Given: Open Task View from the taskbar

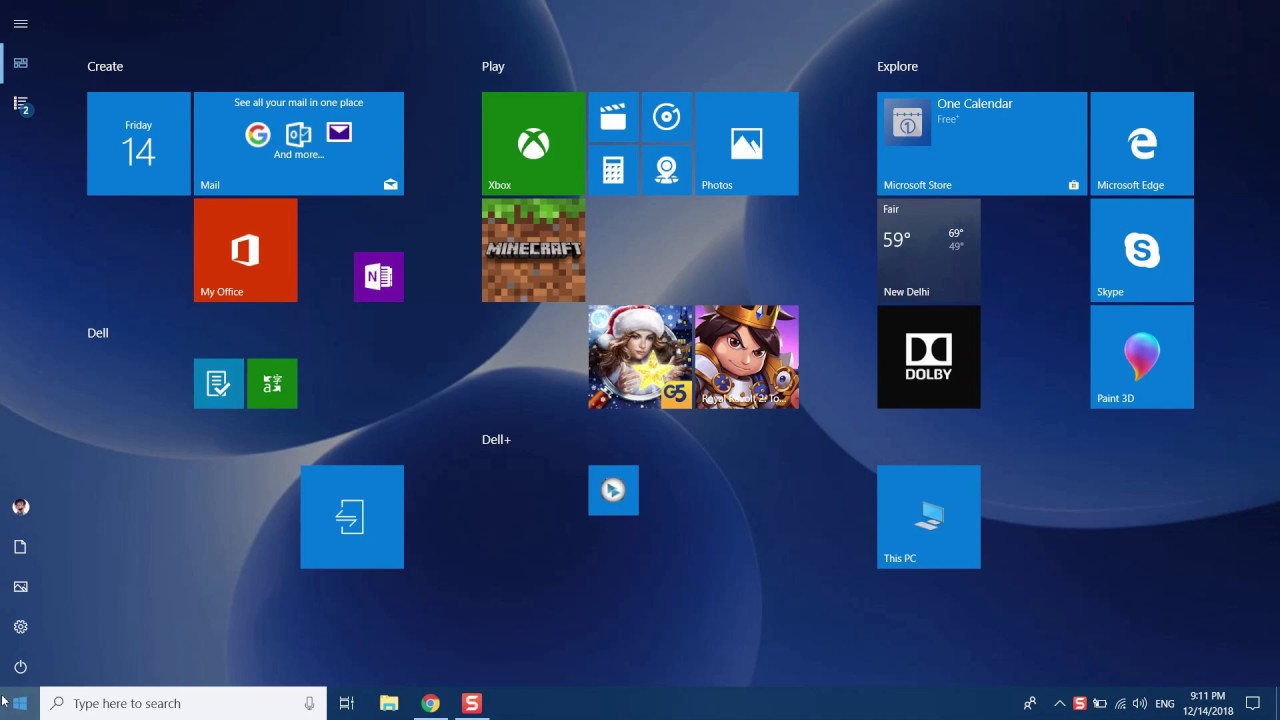Looking at the screenshot, I should (x=347, y=703).
